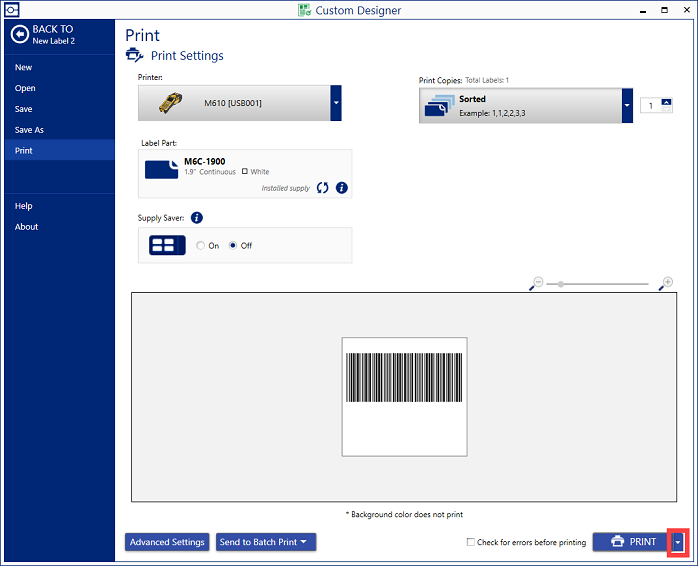Image resolution: width=698 pixels, height=566 pixels.
Task: Open the Supply Saver info icon
Action: [197, 218]
